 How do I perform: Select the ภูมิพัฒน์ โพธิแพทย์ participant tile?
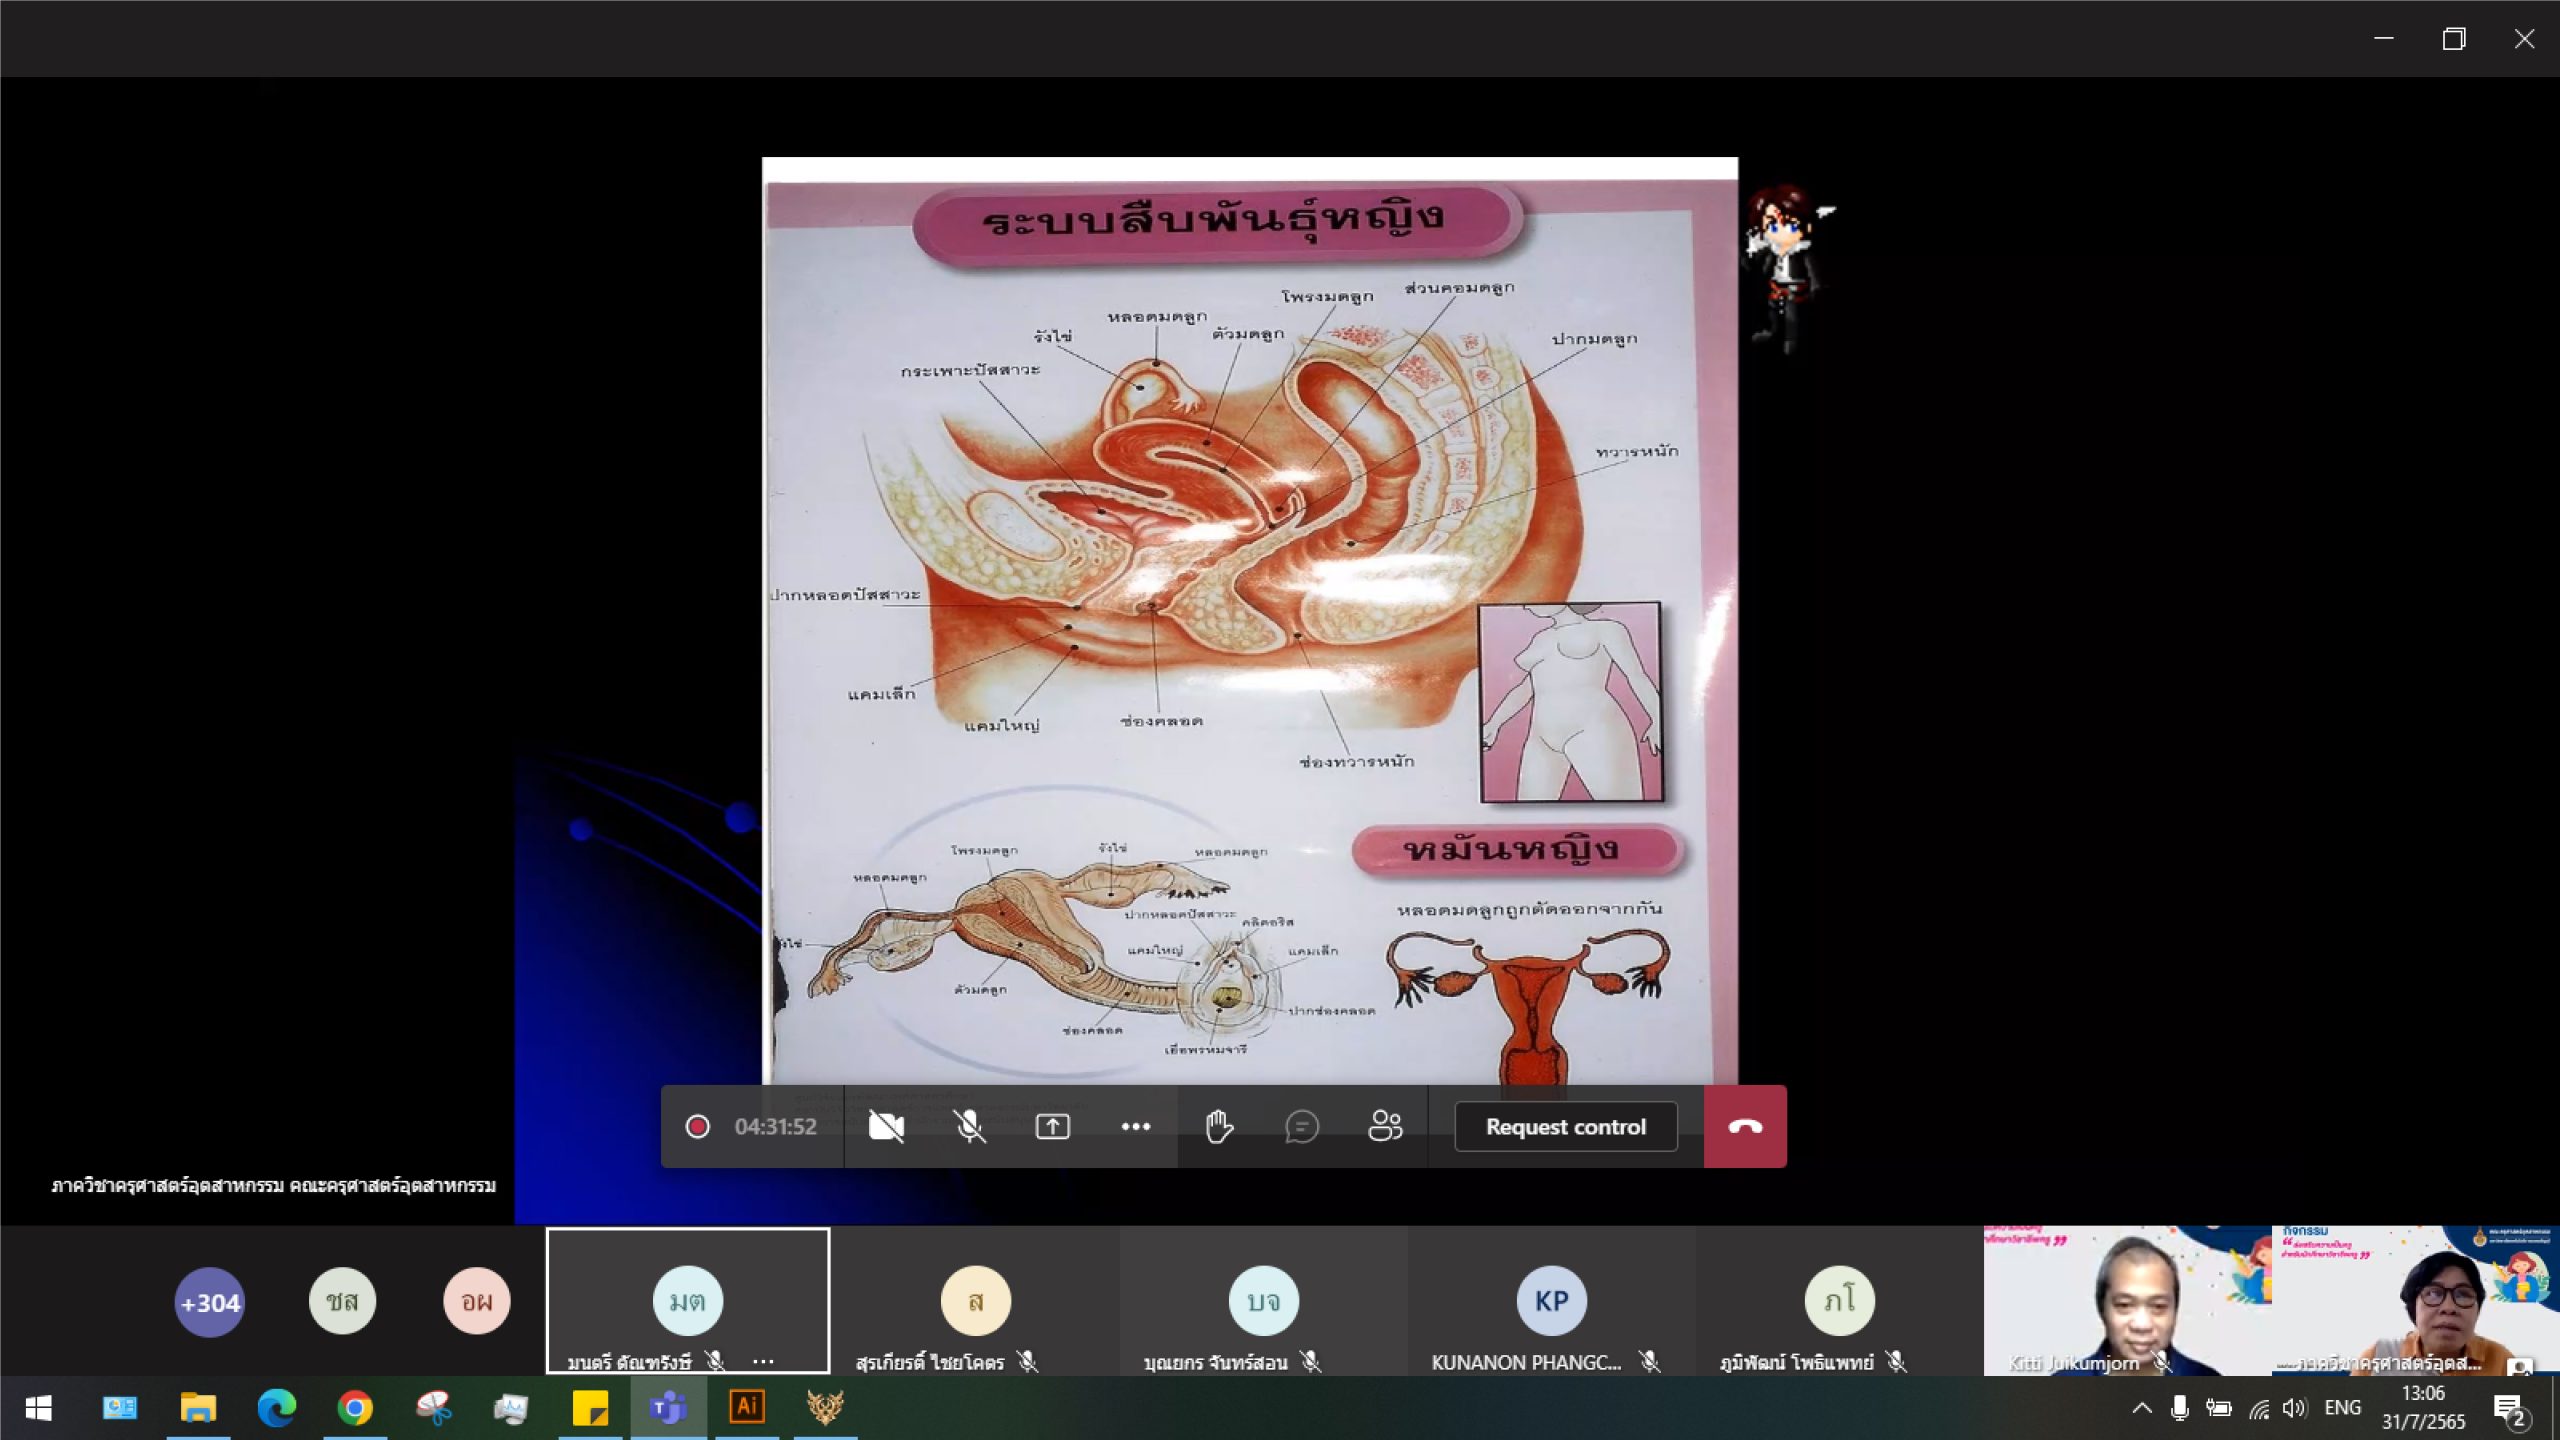click(1840, 1301)
